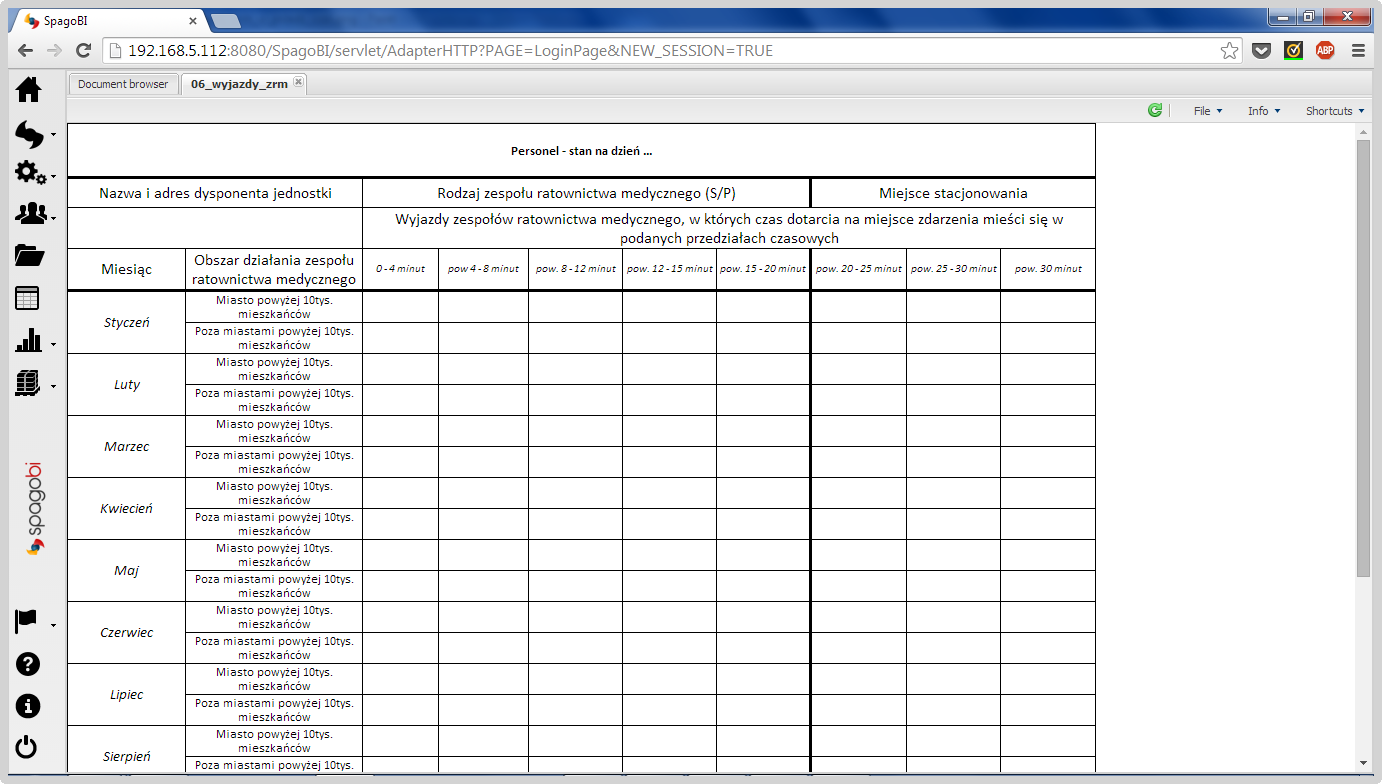
Task: Open the folder document browser icon
Action: [30, 256]
